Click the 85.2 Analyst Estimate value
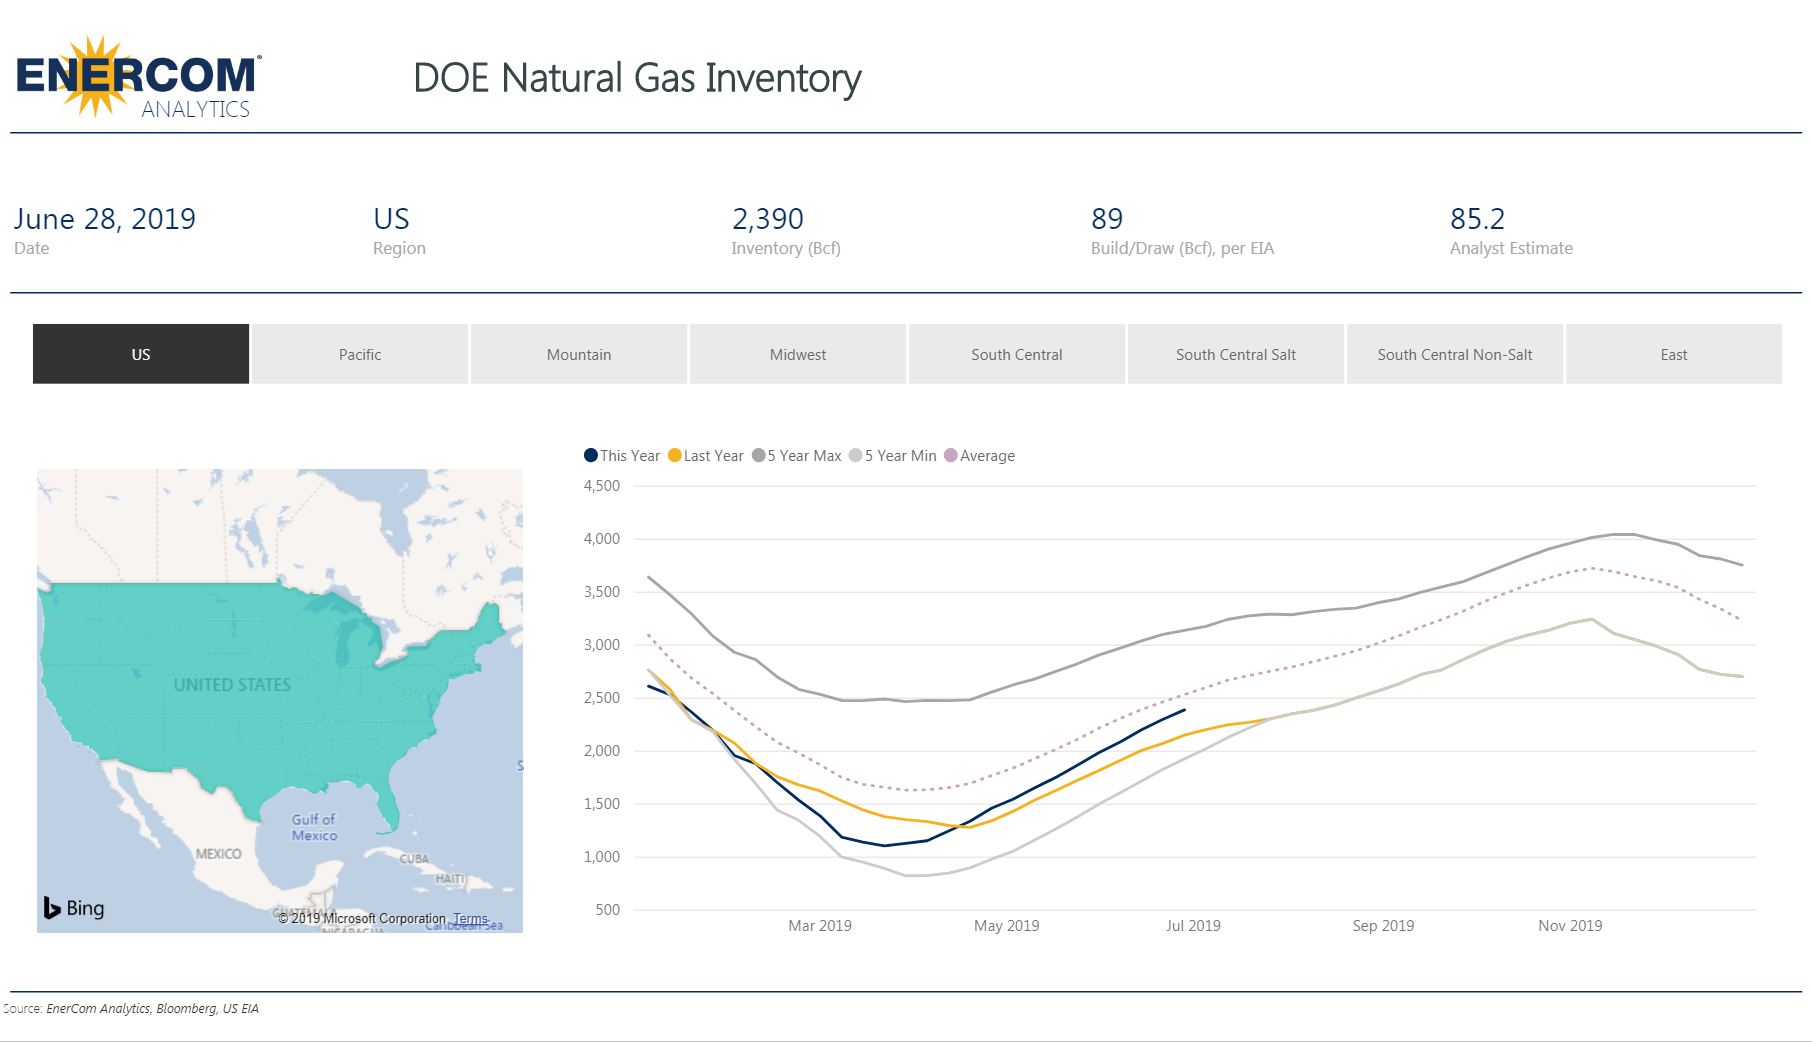 point(1477,220)
